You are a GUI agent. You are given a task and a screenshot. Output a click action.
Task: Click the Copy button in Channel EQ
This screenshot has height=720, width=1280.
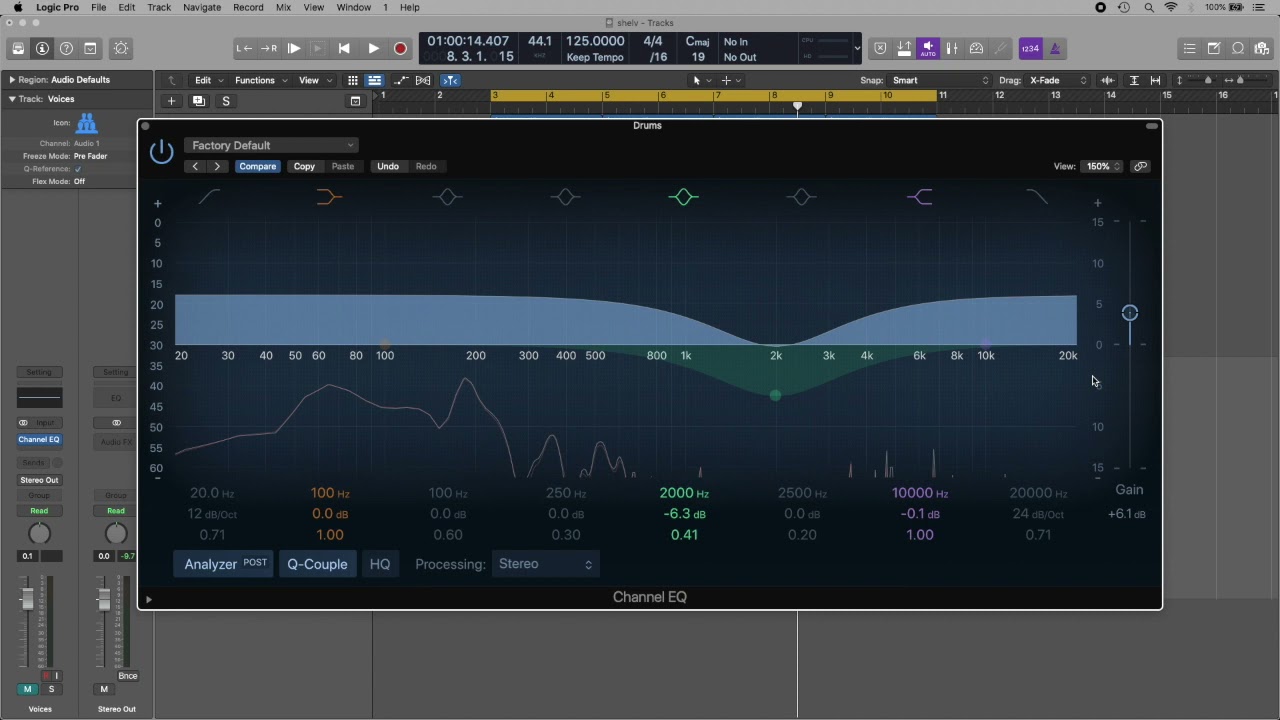click(304, 166)
